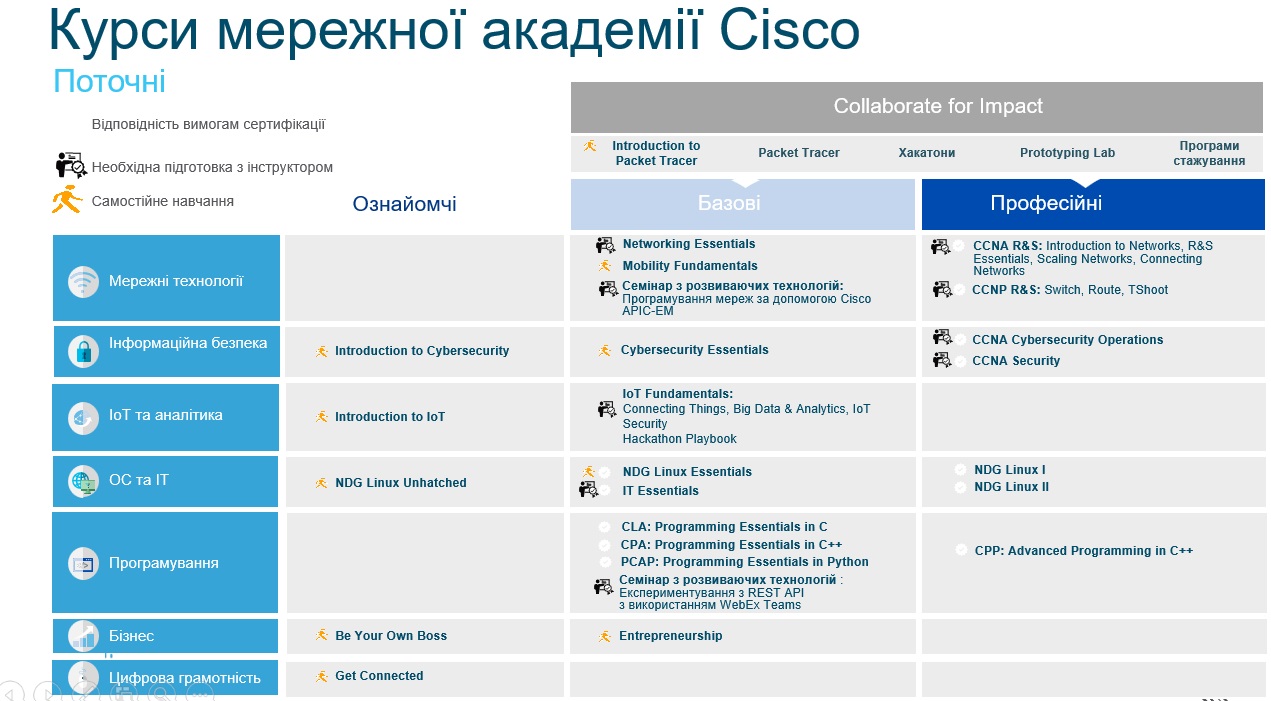This screenshot has width=1271, height=701.
Task: Click the runner icon beside Introduction to IoT
Action: point(322,417)
